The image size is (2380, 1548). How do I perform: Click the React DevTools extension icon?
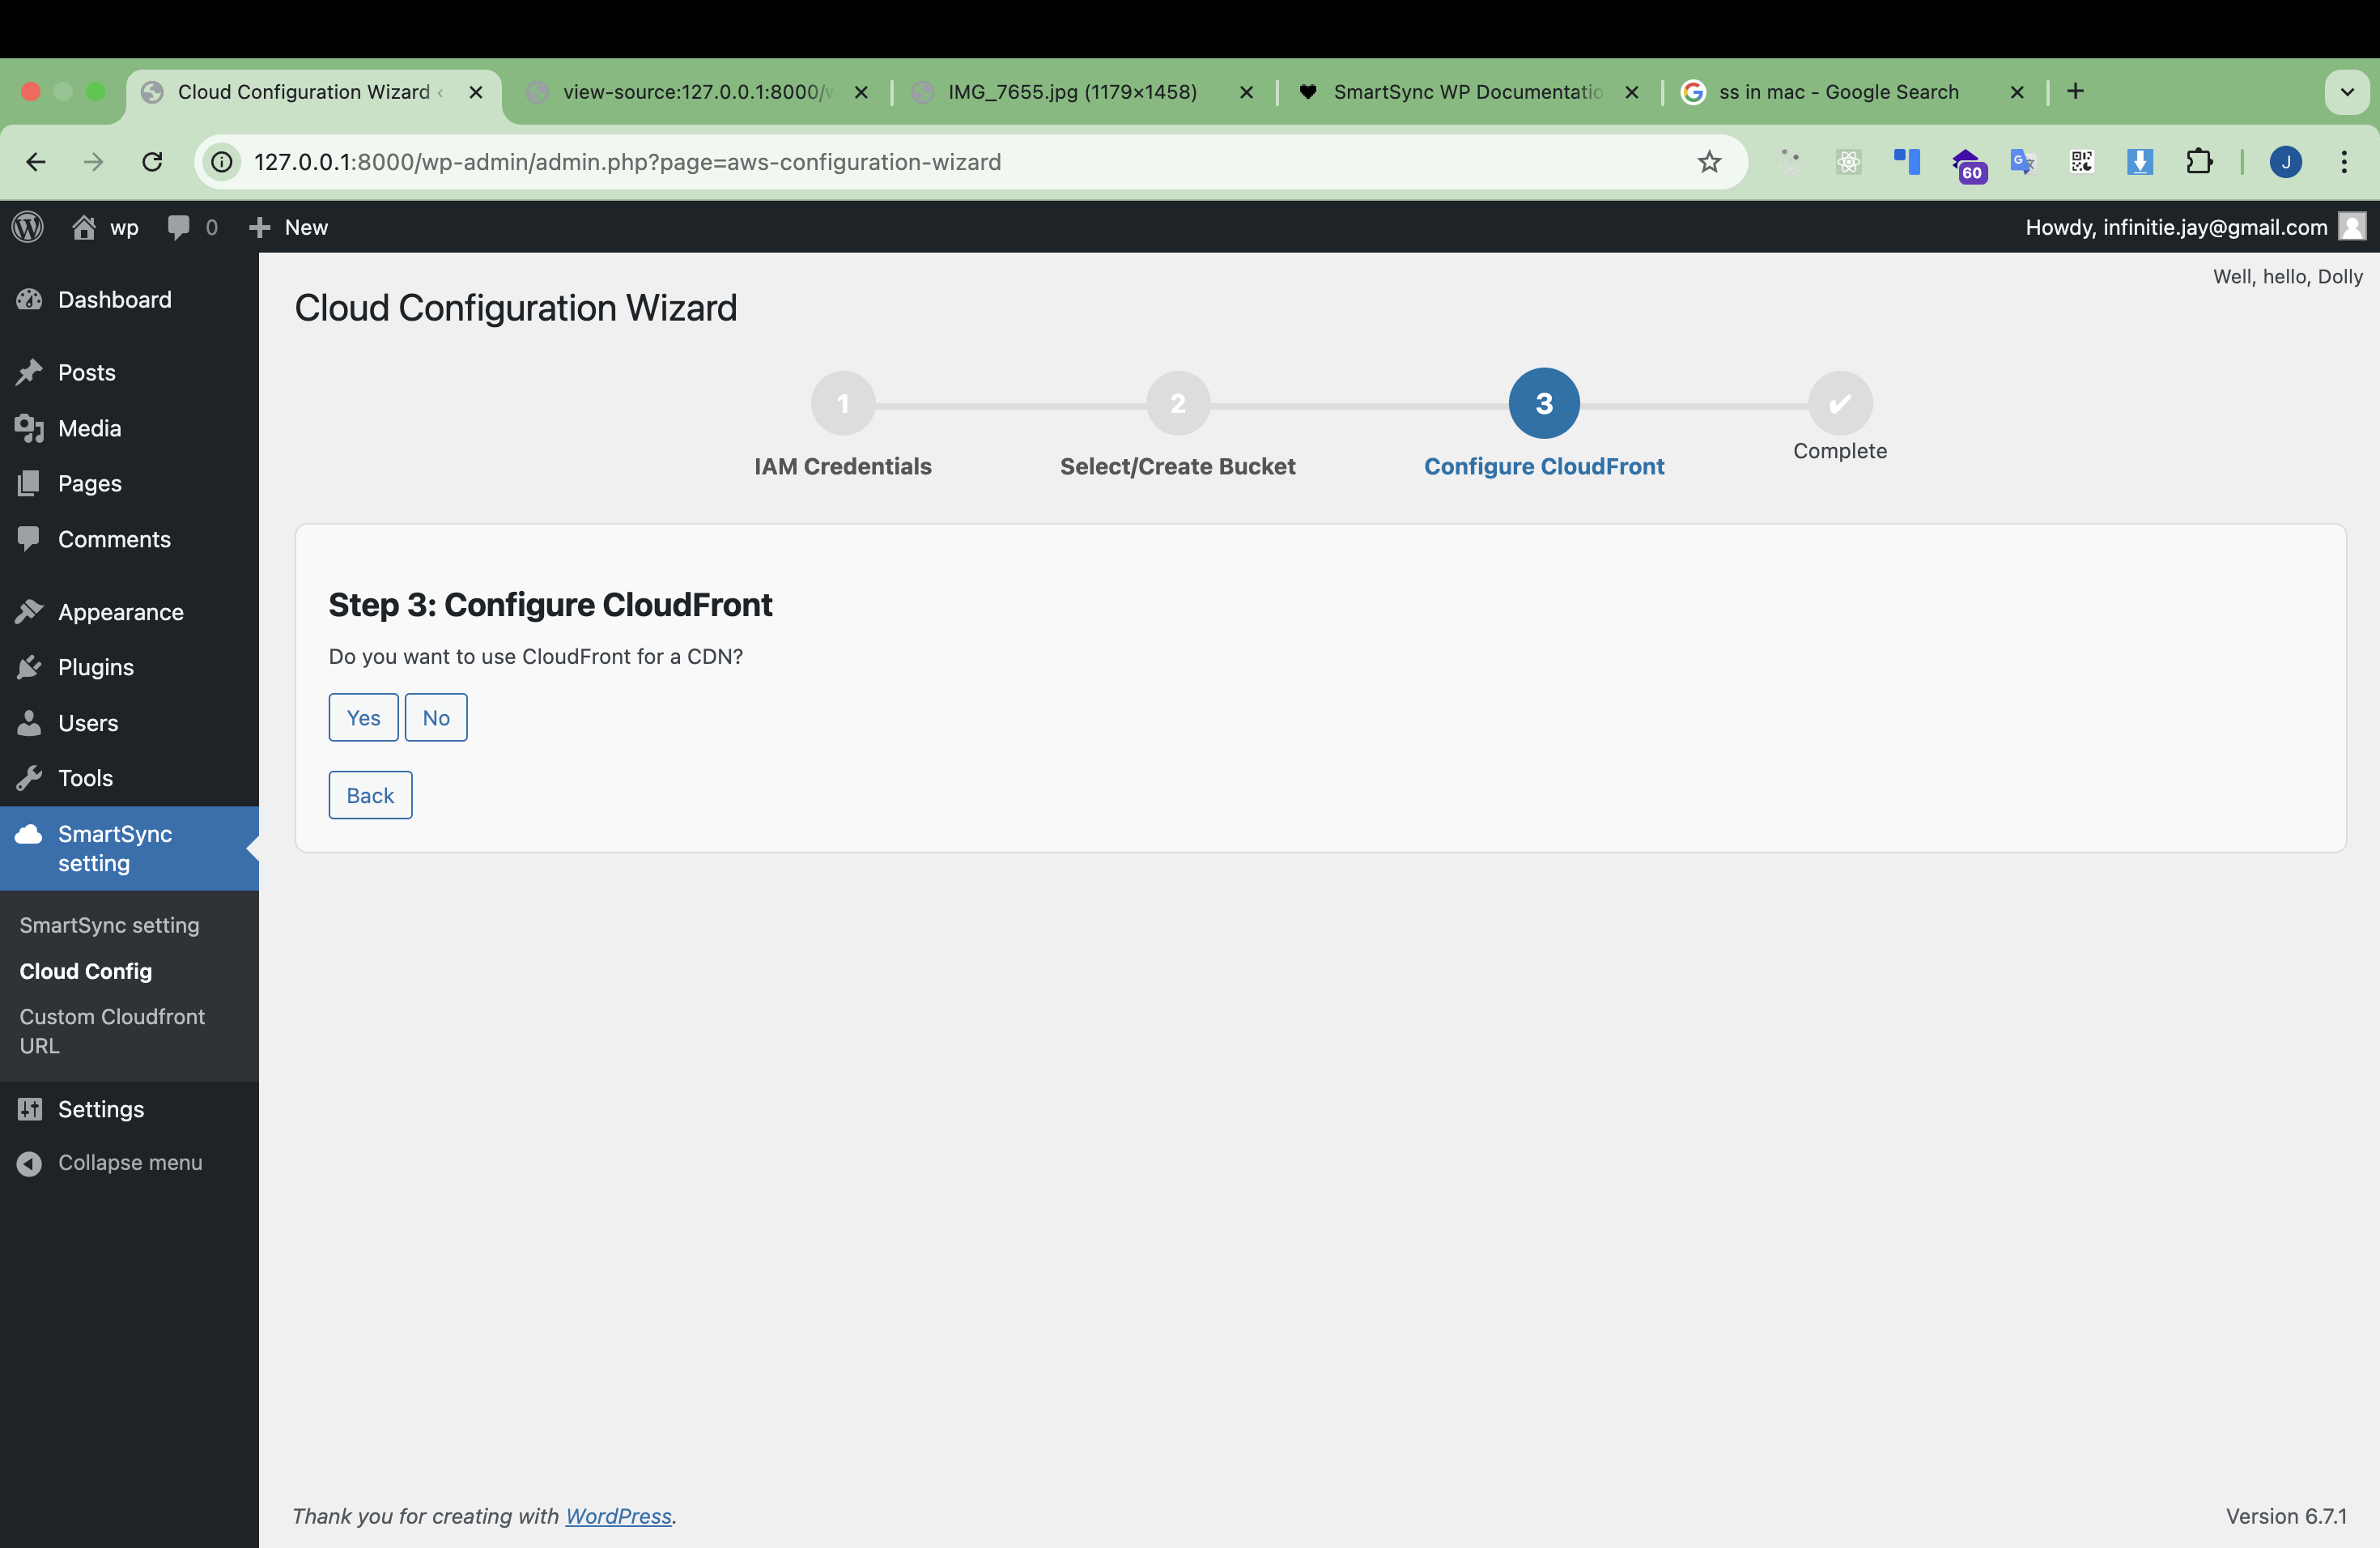coord(1848,162)
